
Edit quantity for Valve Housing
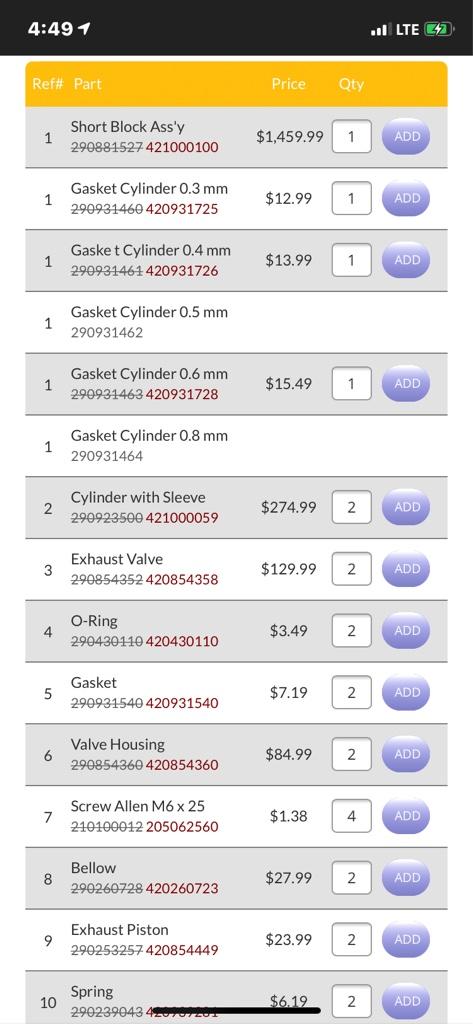(x=351, y=754)
